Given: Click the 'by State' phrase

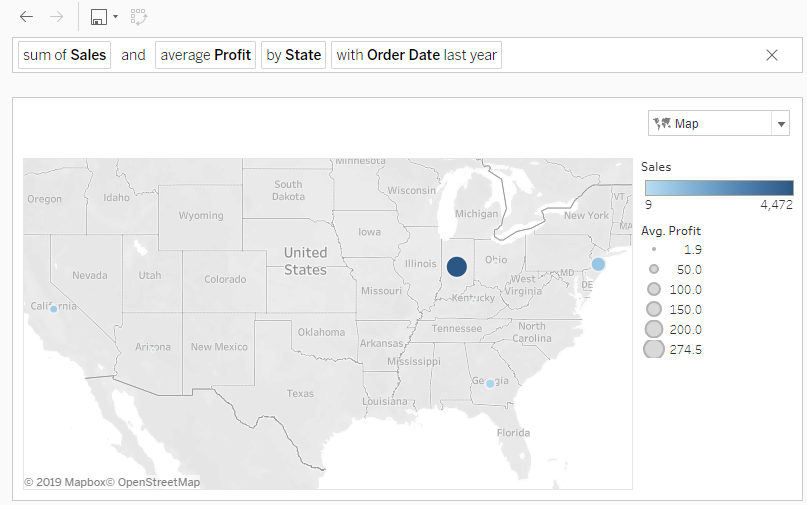Looking at the screenshot, I should [293, 55].
